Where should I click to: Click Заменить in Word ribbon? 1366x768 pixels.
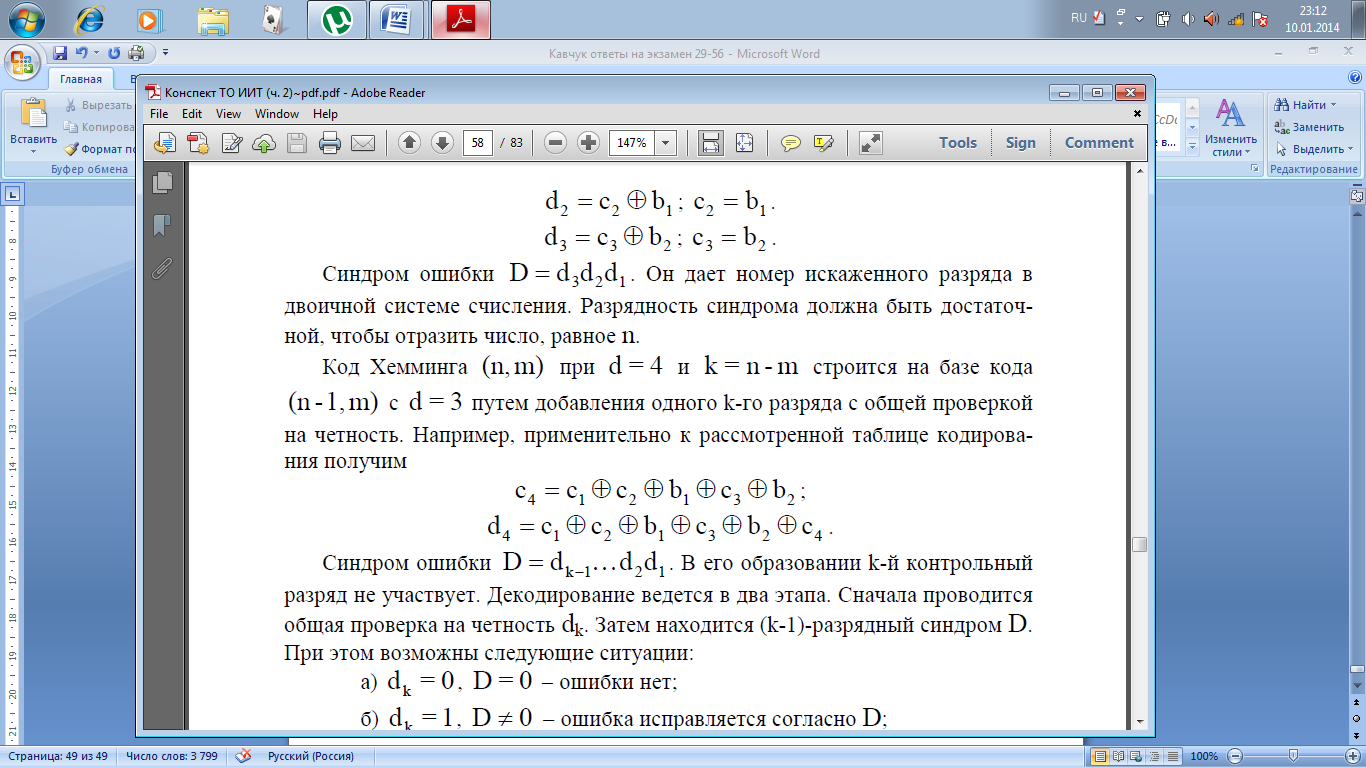1311,127
